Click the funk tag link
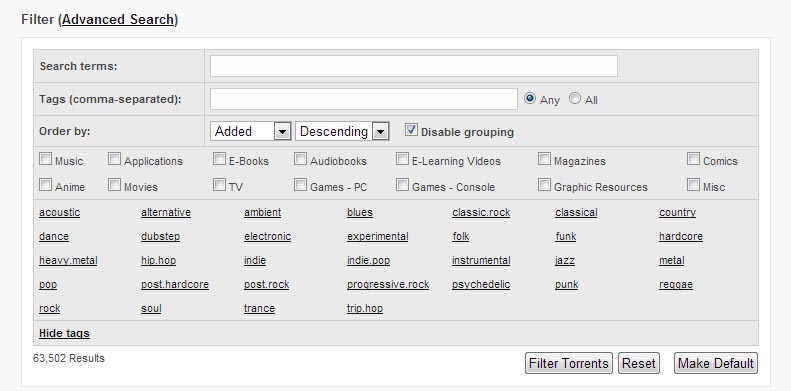 click(x=566, y=237)
